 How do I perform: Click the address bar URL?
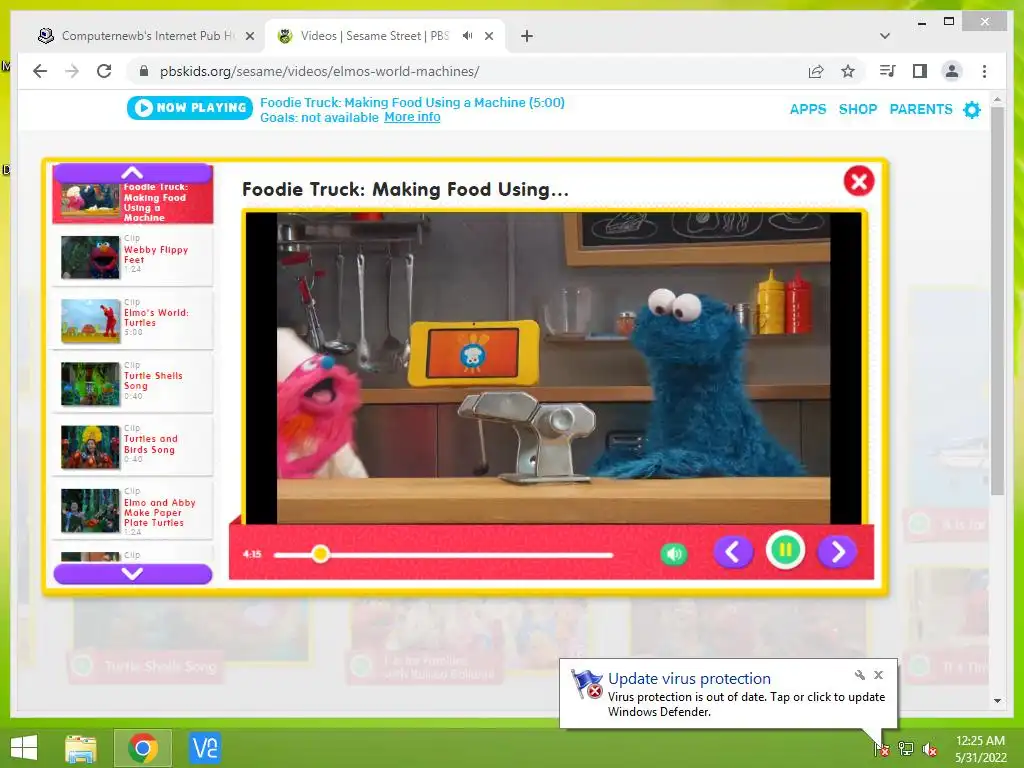[x=319, y=71]
